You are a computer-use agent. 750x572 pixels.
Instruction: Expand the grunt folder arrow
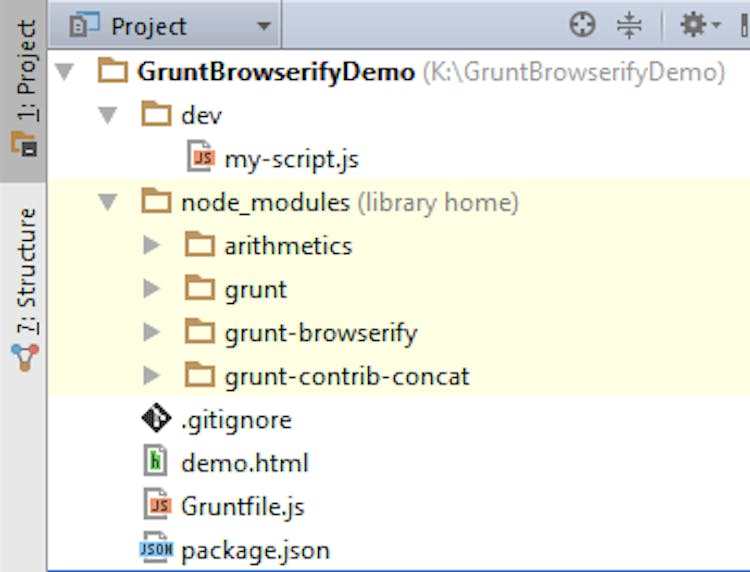pos(151,289)
